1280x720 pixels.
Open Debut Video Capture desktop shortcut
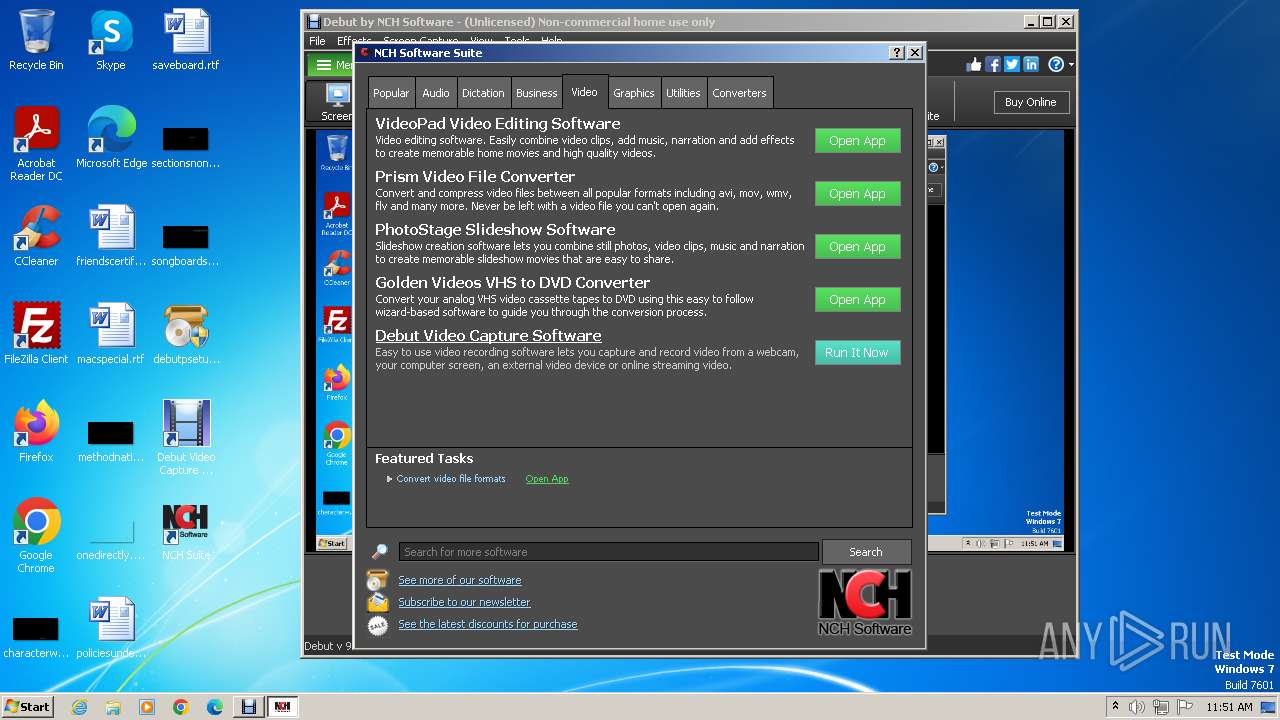click(x=186, y=437)
